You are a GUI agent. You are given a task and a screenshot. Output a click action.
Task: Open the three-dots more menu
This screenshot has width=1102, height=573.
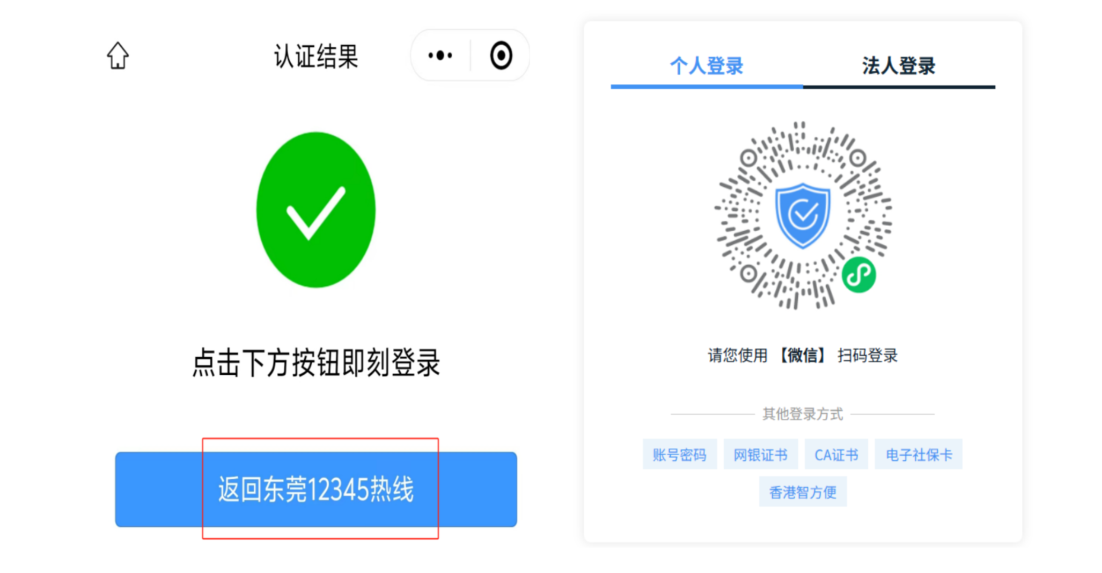click(441, 56)
